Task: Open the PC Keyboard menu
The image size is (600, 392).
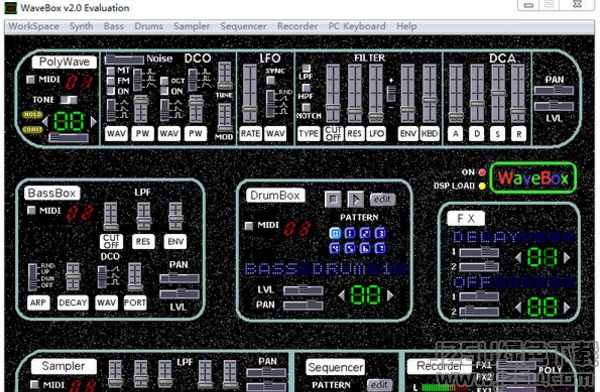Action: point(357,26)
